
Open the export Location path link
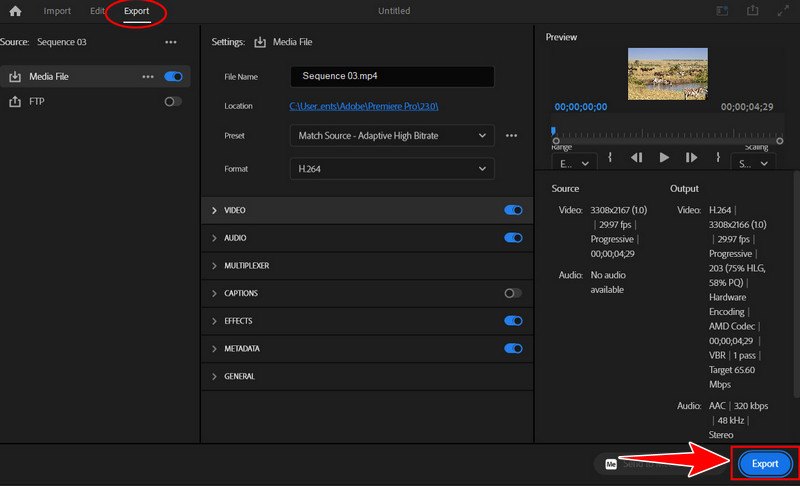(364, 106)
